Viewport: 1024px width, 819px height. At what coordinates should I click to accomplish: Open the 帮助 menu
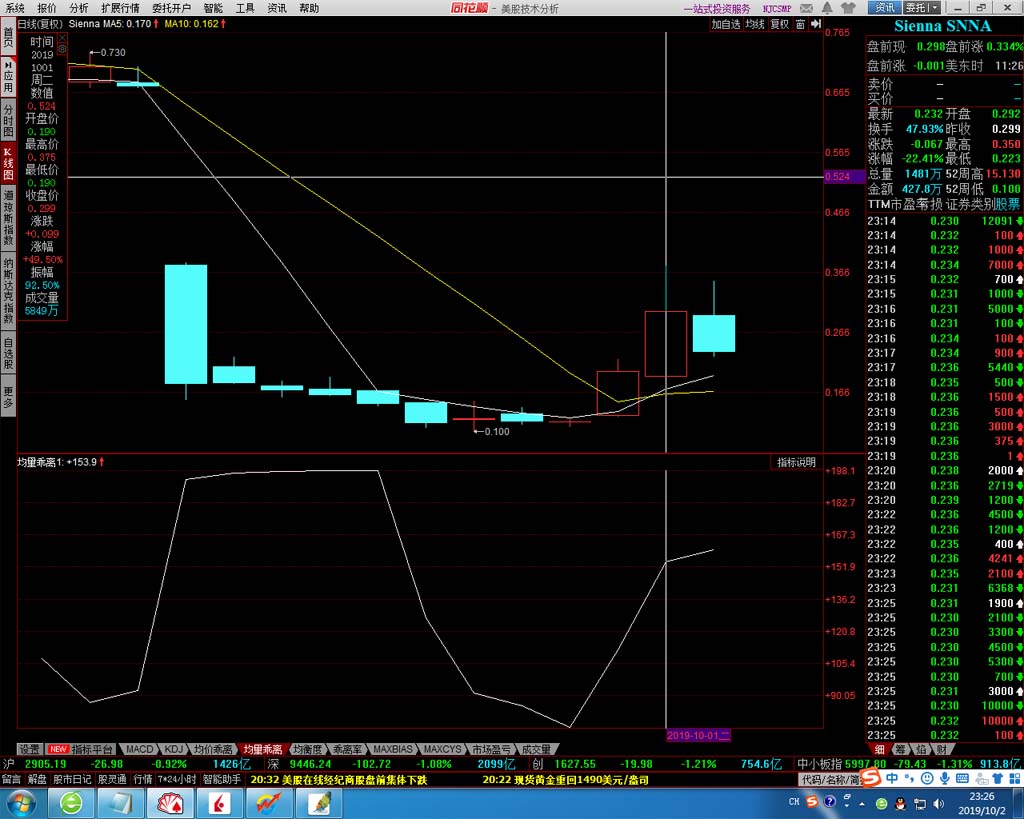click(x=309, y=8)
